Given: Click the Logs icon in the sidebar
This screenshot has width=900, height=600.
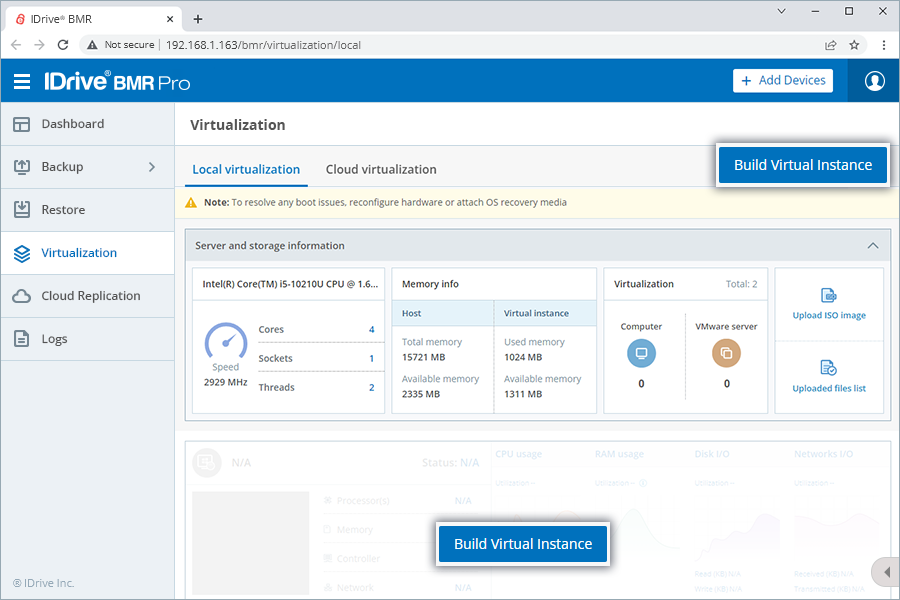Looking at the screenshot, I should click(22, 338).
